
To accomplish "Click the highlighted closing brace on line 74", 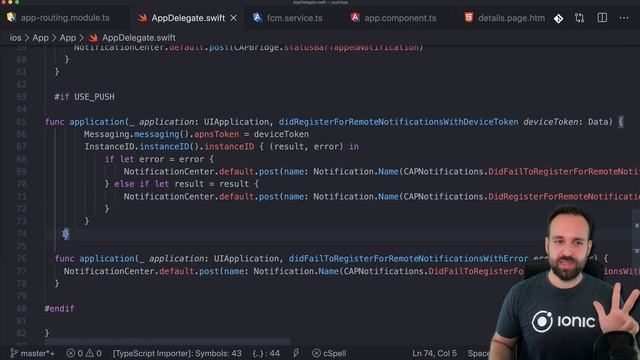I will (66, 233).
